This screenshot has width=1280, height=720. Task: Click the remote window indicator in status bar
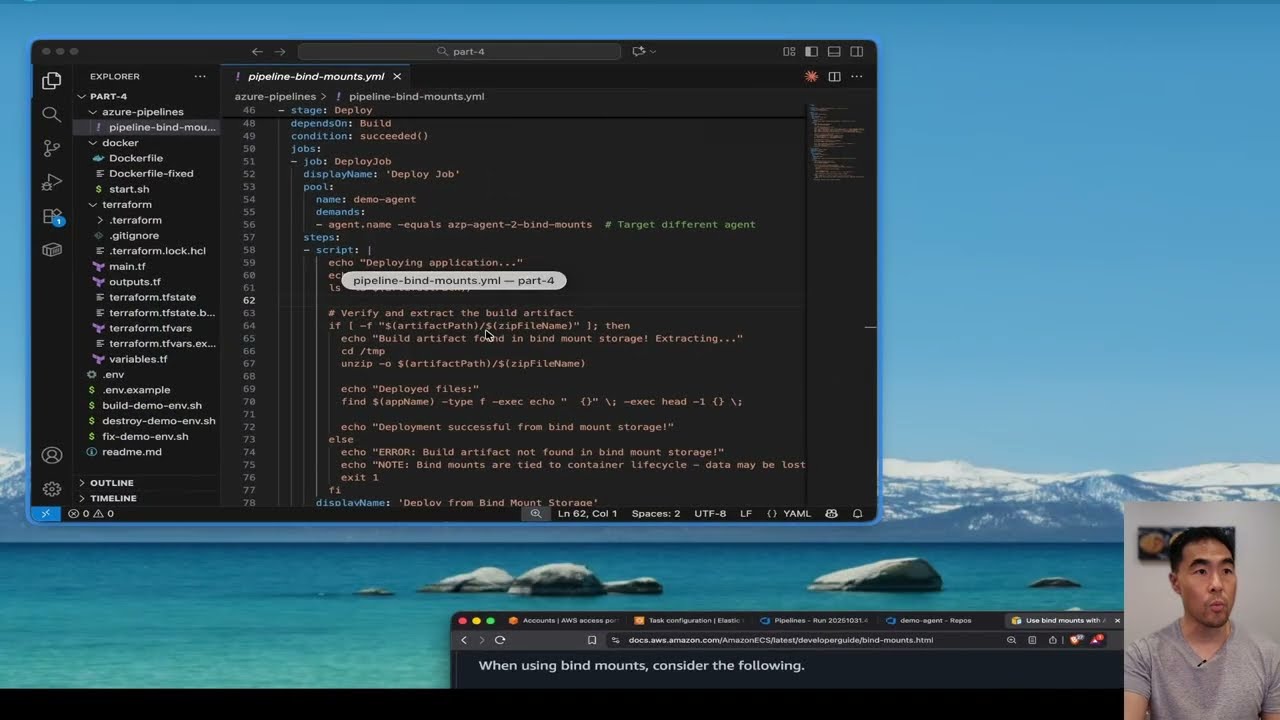46,513
